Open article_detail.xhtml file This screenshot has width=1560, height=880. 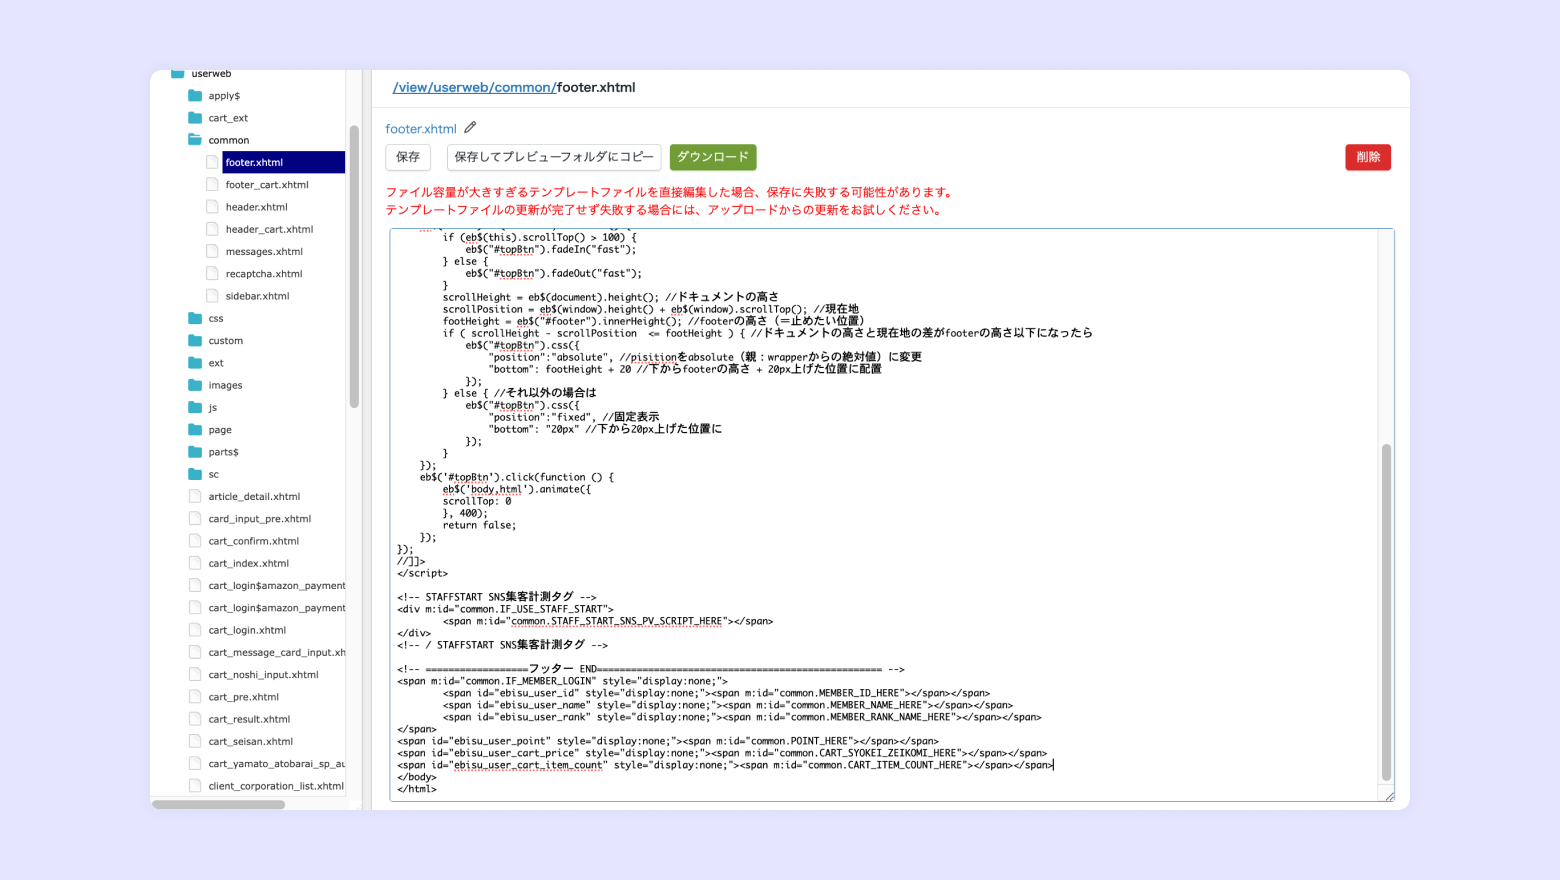tap(254, 497)
